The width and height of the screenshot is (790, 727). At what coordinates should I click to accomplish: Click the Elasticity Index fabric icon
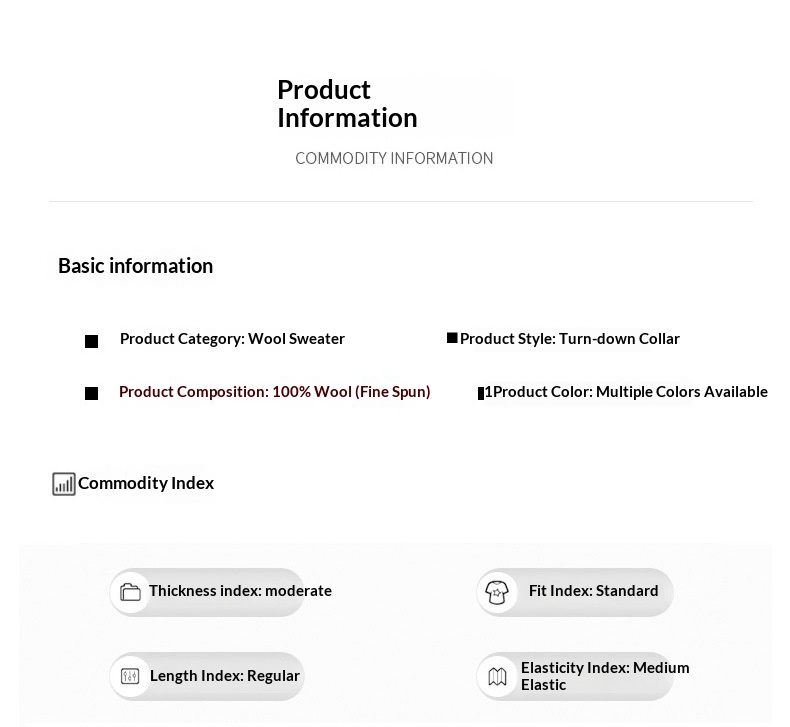pyautogui.click(x=497, y=677)
